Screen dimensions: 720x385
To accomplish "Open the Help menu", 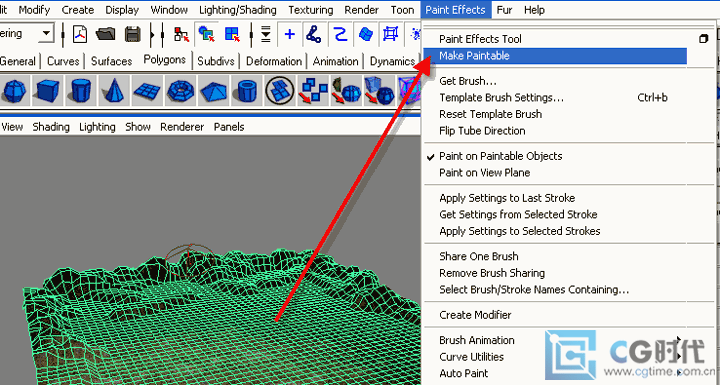I will pos(534,10).
